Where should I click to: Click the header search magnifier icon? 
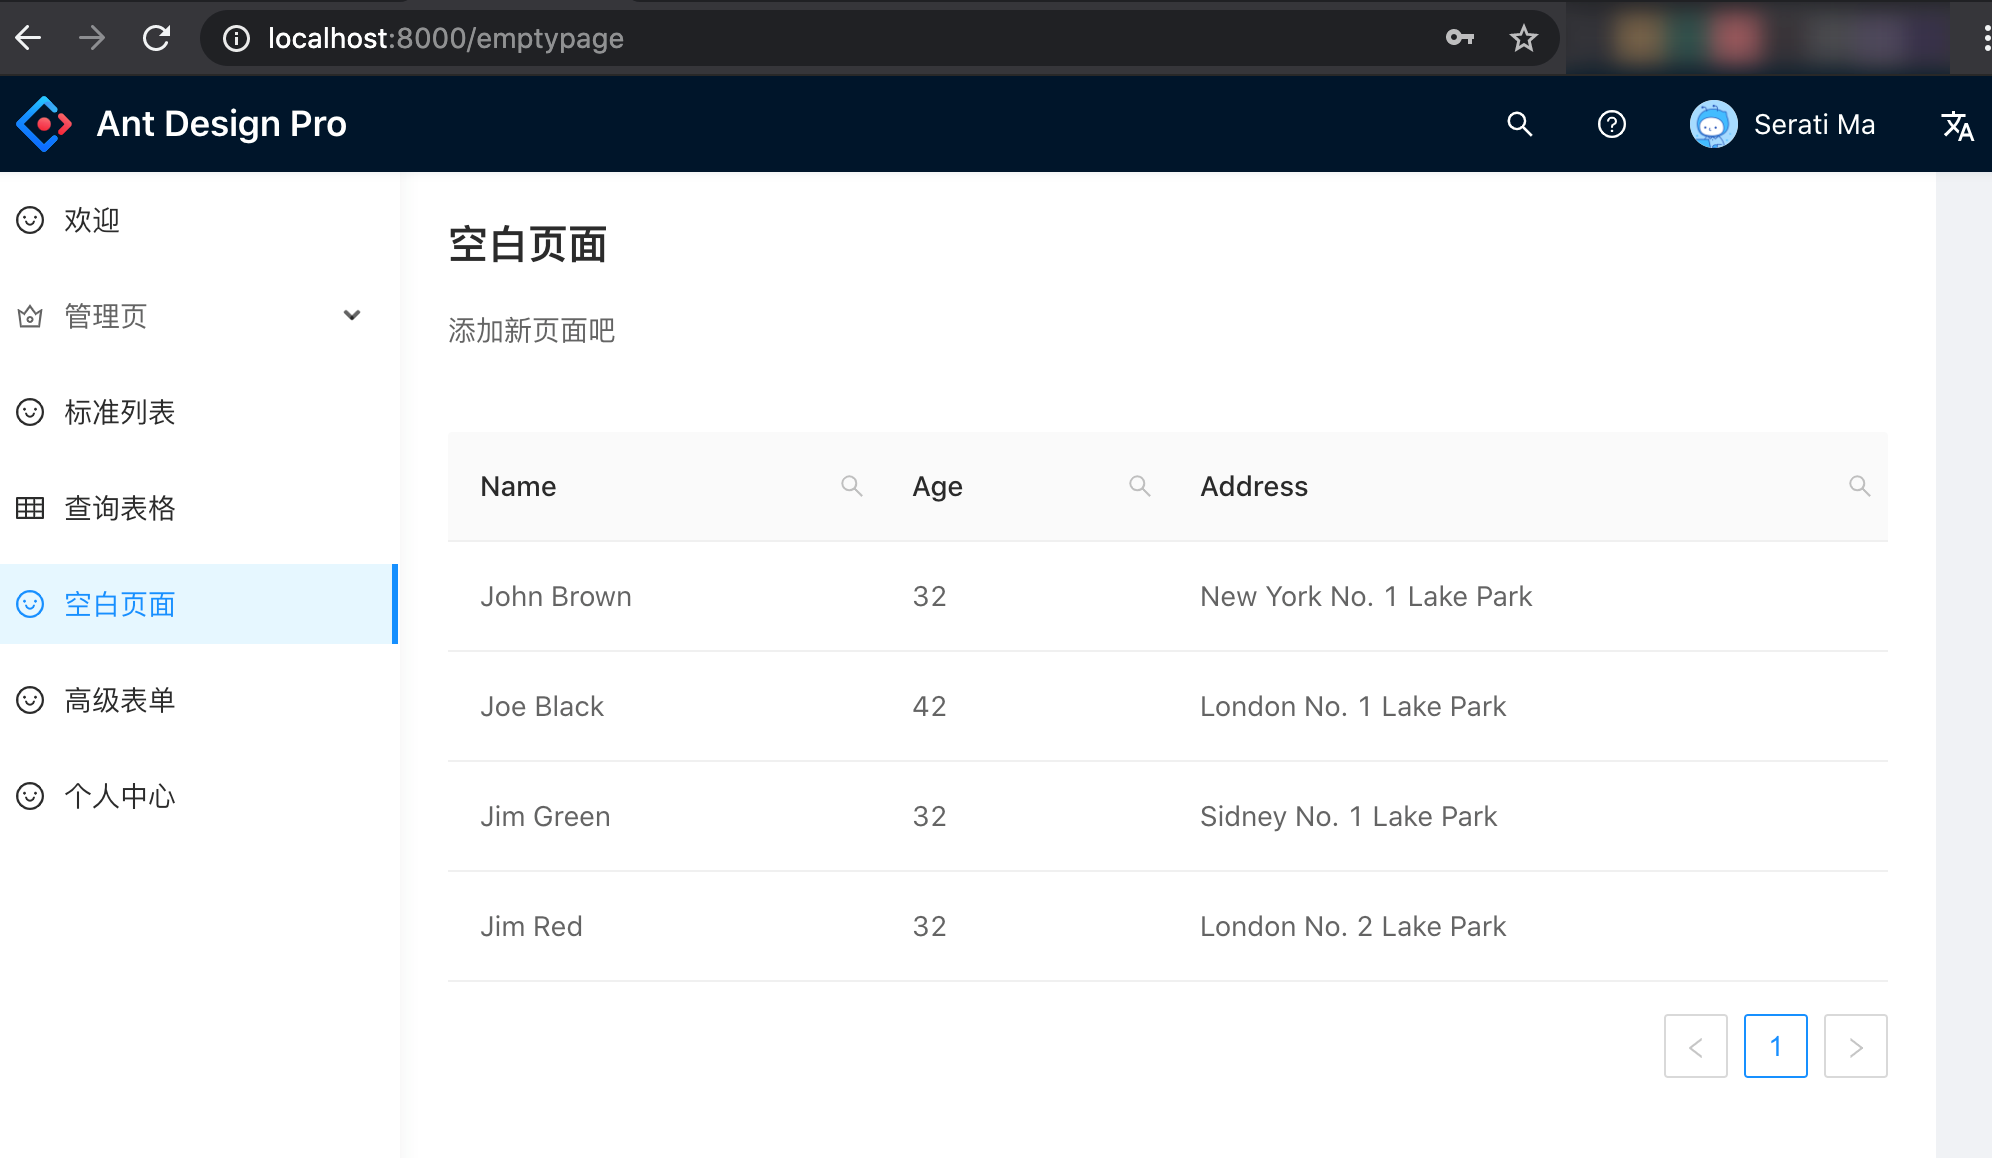[1519, 124]
